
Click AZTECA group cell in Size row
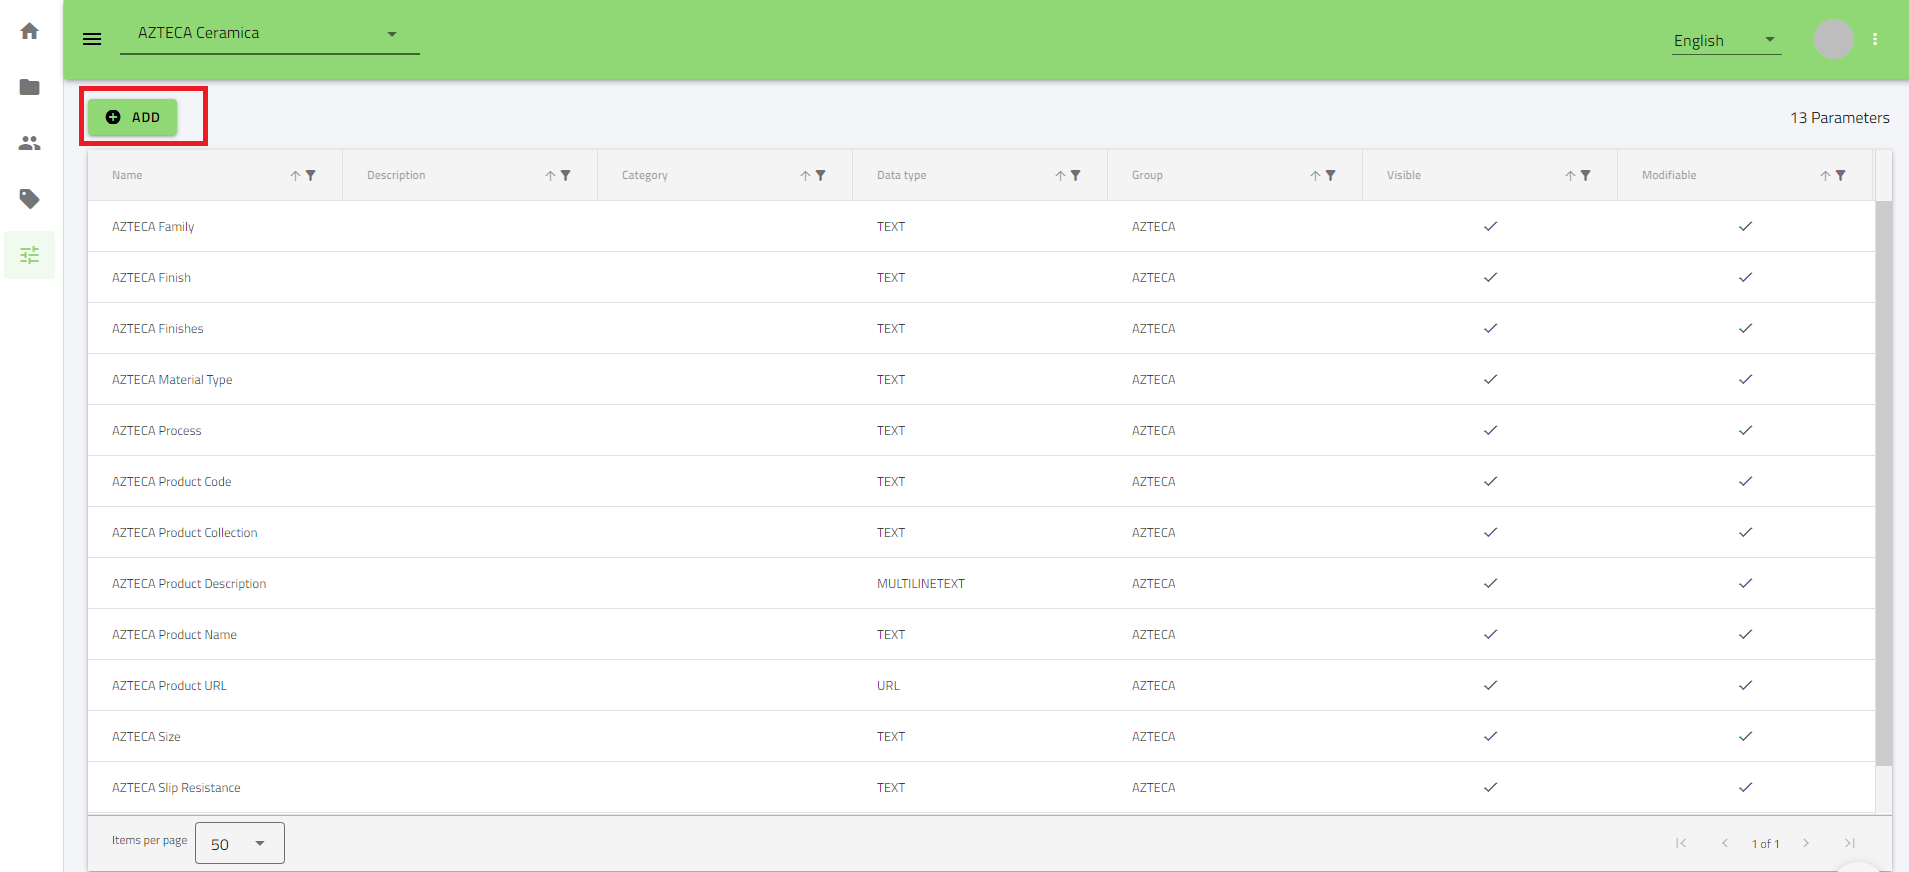pyautogui.click(x=1153, y=737)
